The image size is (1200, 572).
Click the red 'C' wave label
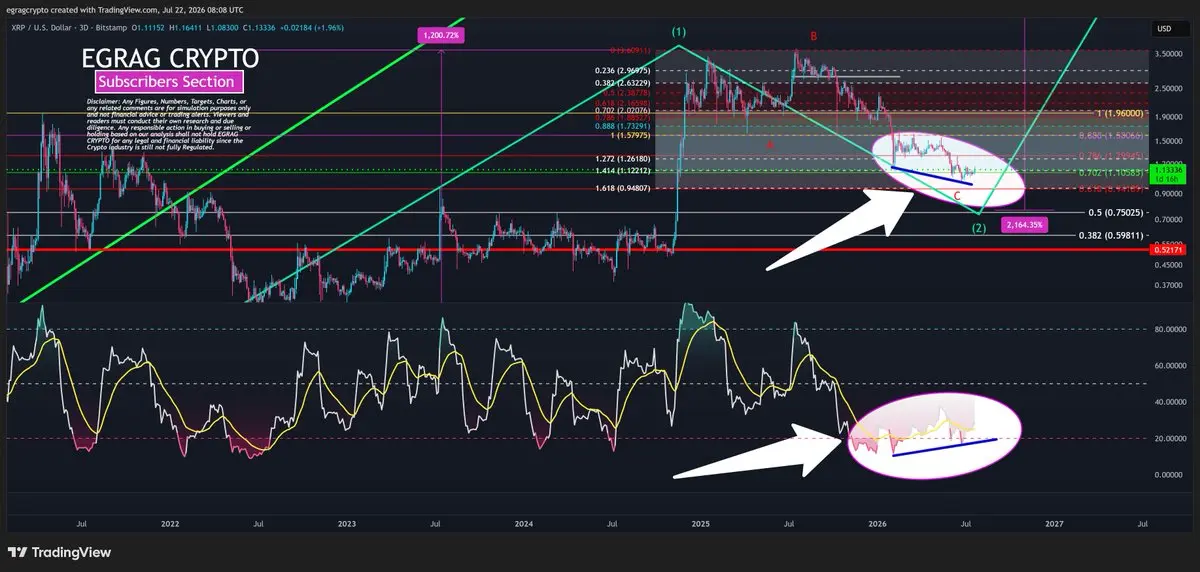[x=957, y=196]
